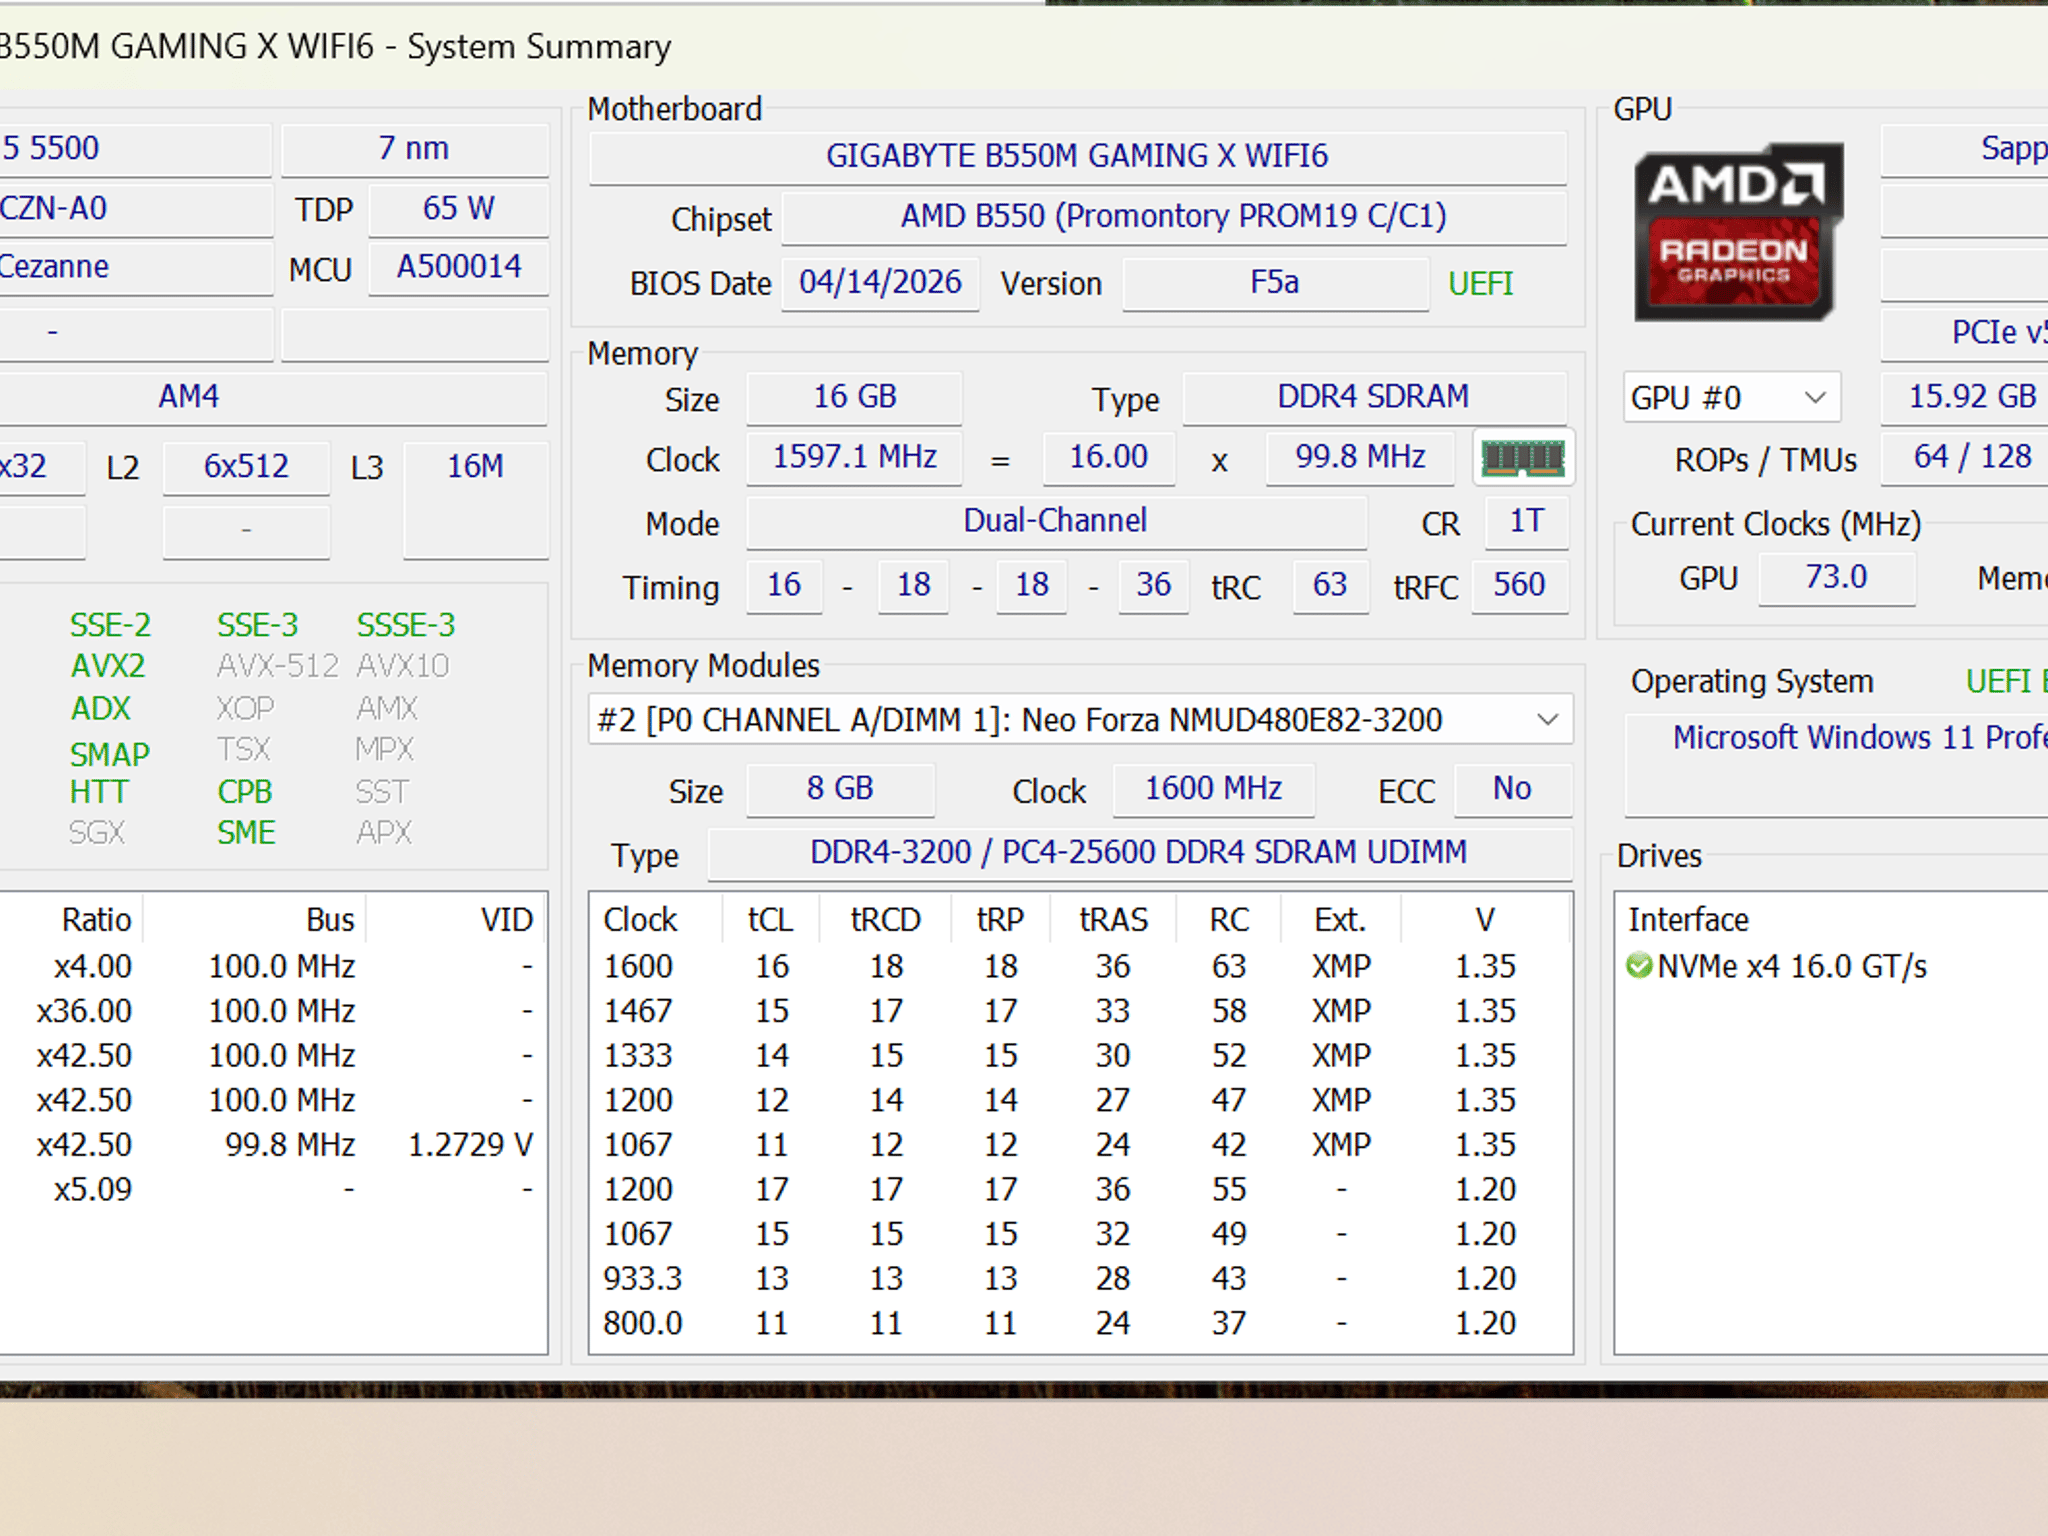Click the green UEFI label beside BIOS version
Image resolution: width=2048 pixels, height=1536 pixels.
pyautogui.click(x=1481, y=284)
